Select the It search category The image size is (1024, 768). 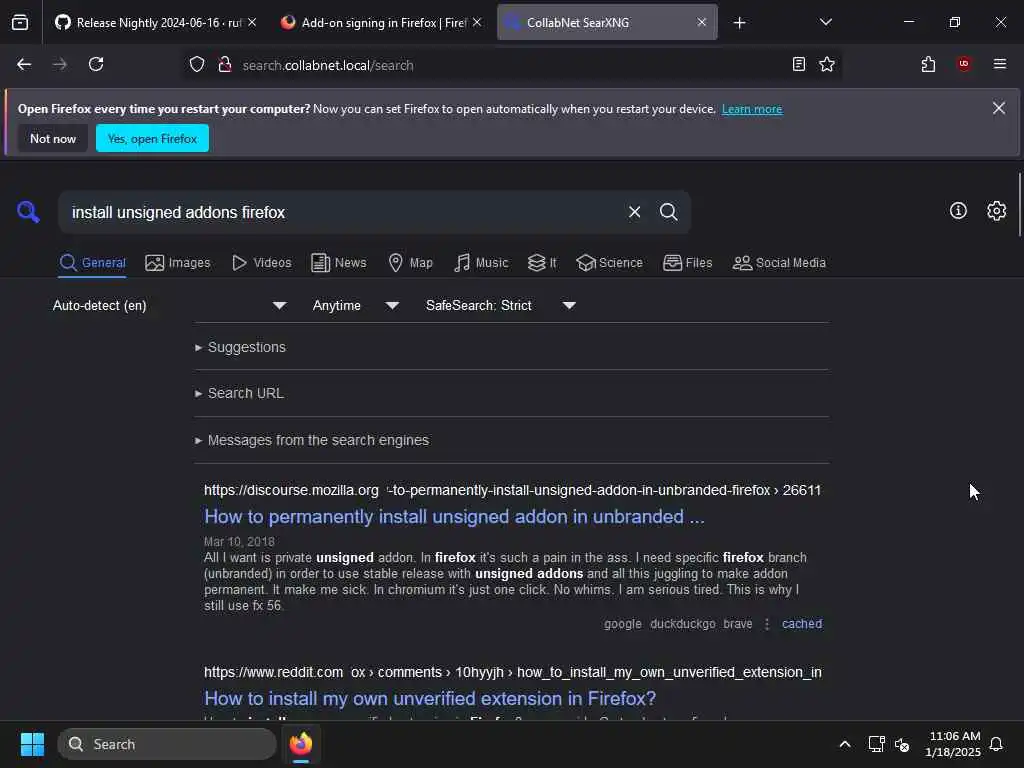[x=542, y=263]
